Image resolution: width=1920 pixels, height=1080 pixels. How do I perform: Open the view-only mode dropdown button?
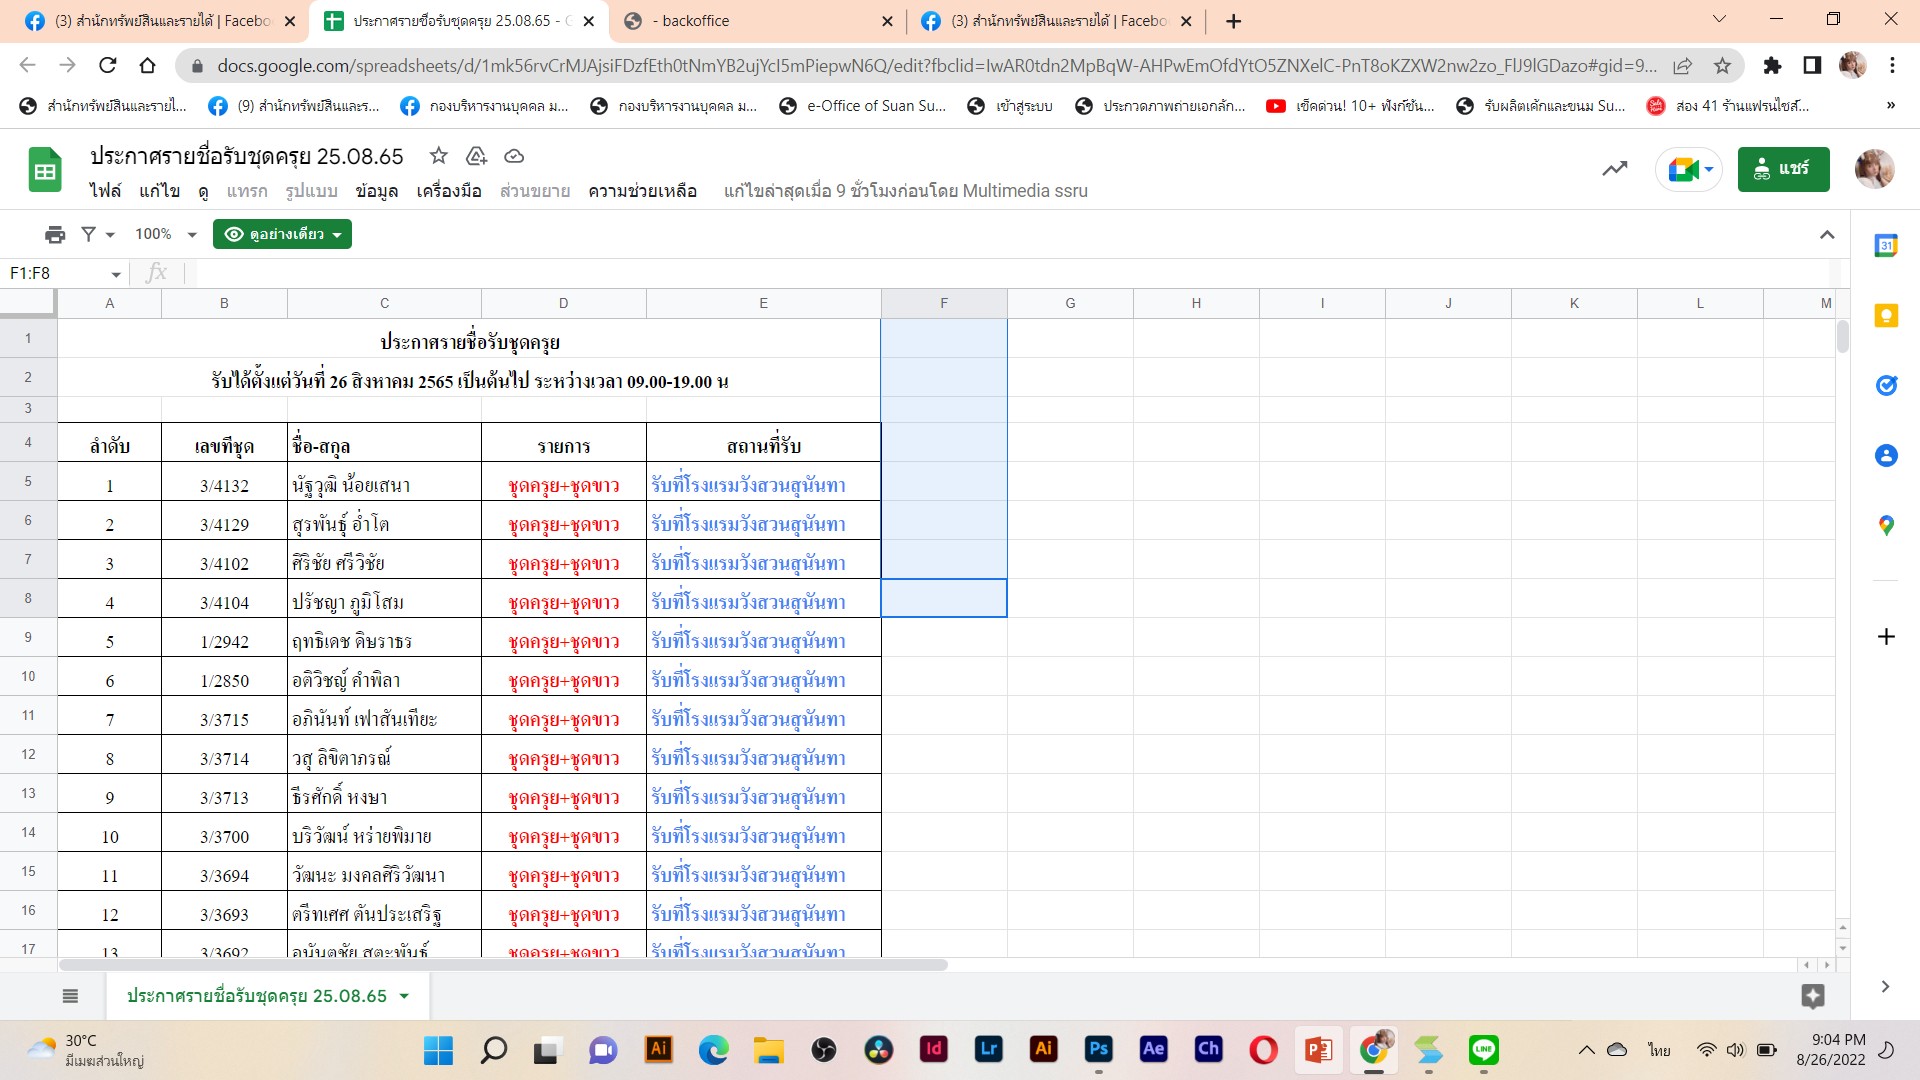pos(282,234)
